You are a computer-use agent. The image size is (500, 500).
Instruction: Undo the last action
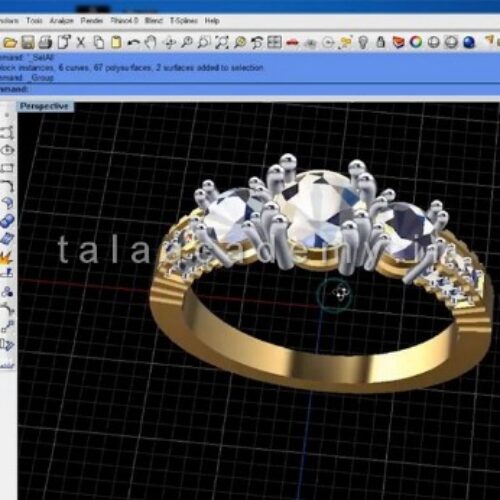(134, 43)
